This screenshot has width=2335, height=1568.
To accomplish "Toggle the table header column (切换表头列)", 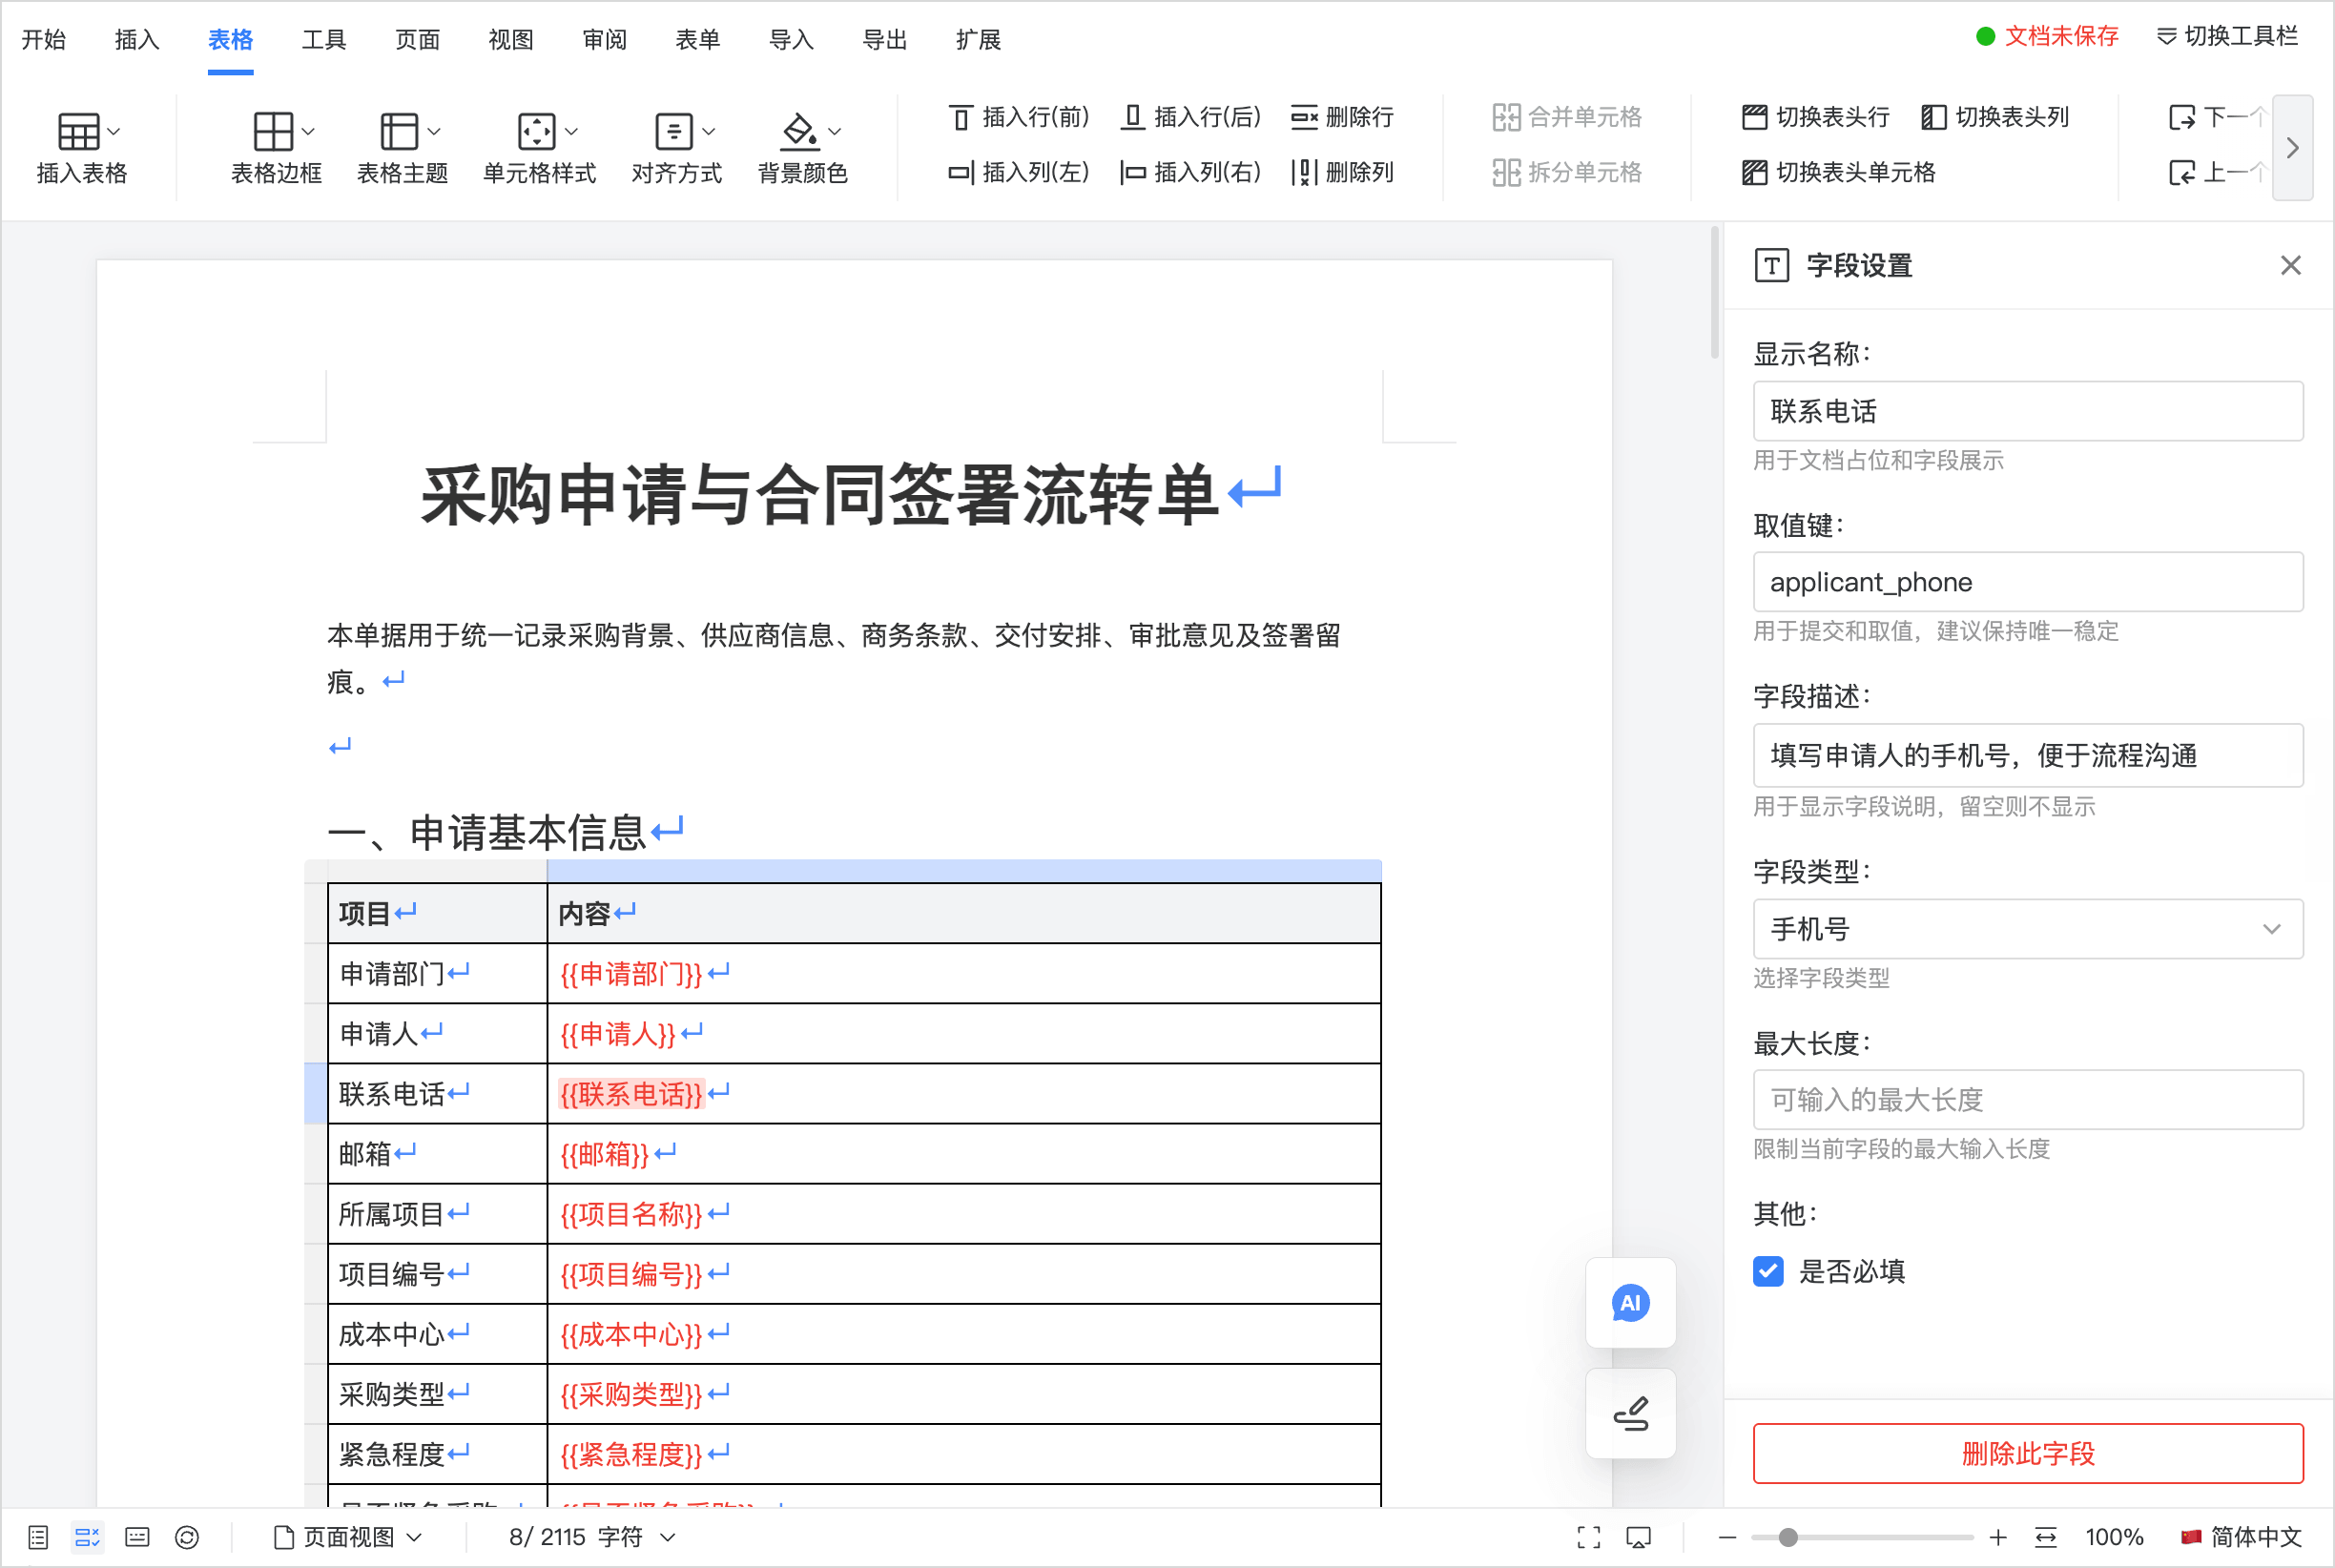I will point(1995,117).
